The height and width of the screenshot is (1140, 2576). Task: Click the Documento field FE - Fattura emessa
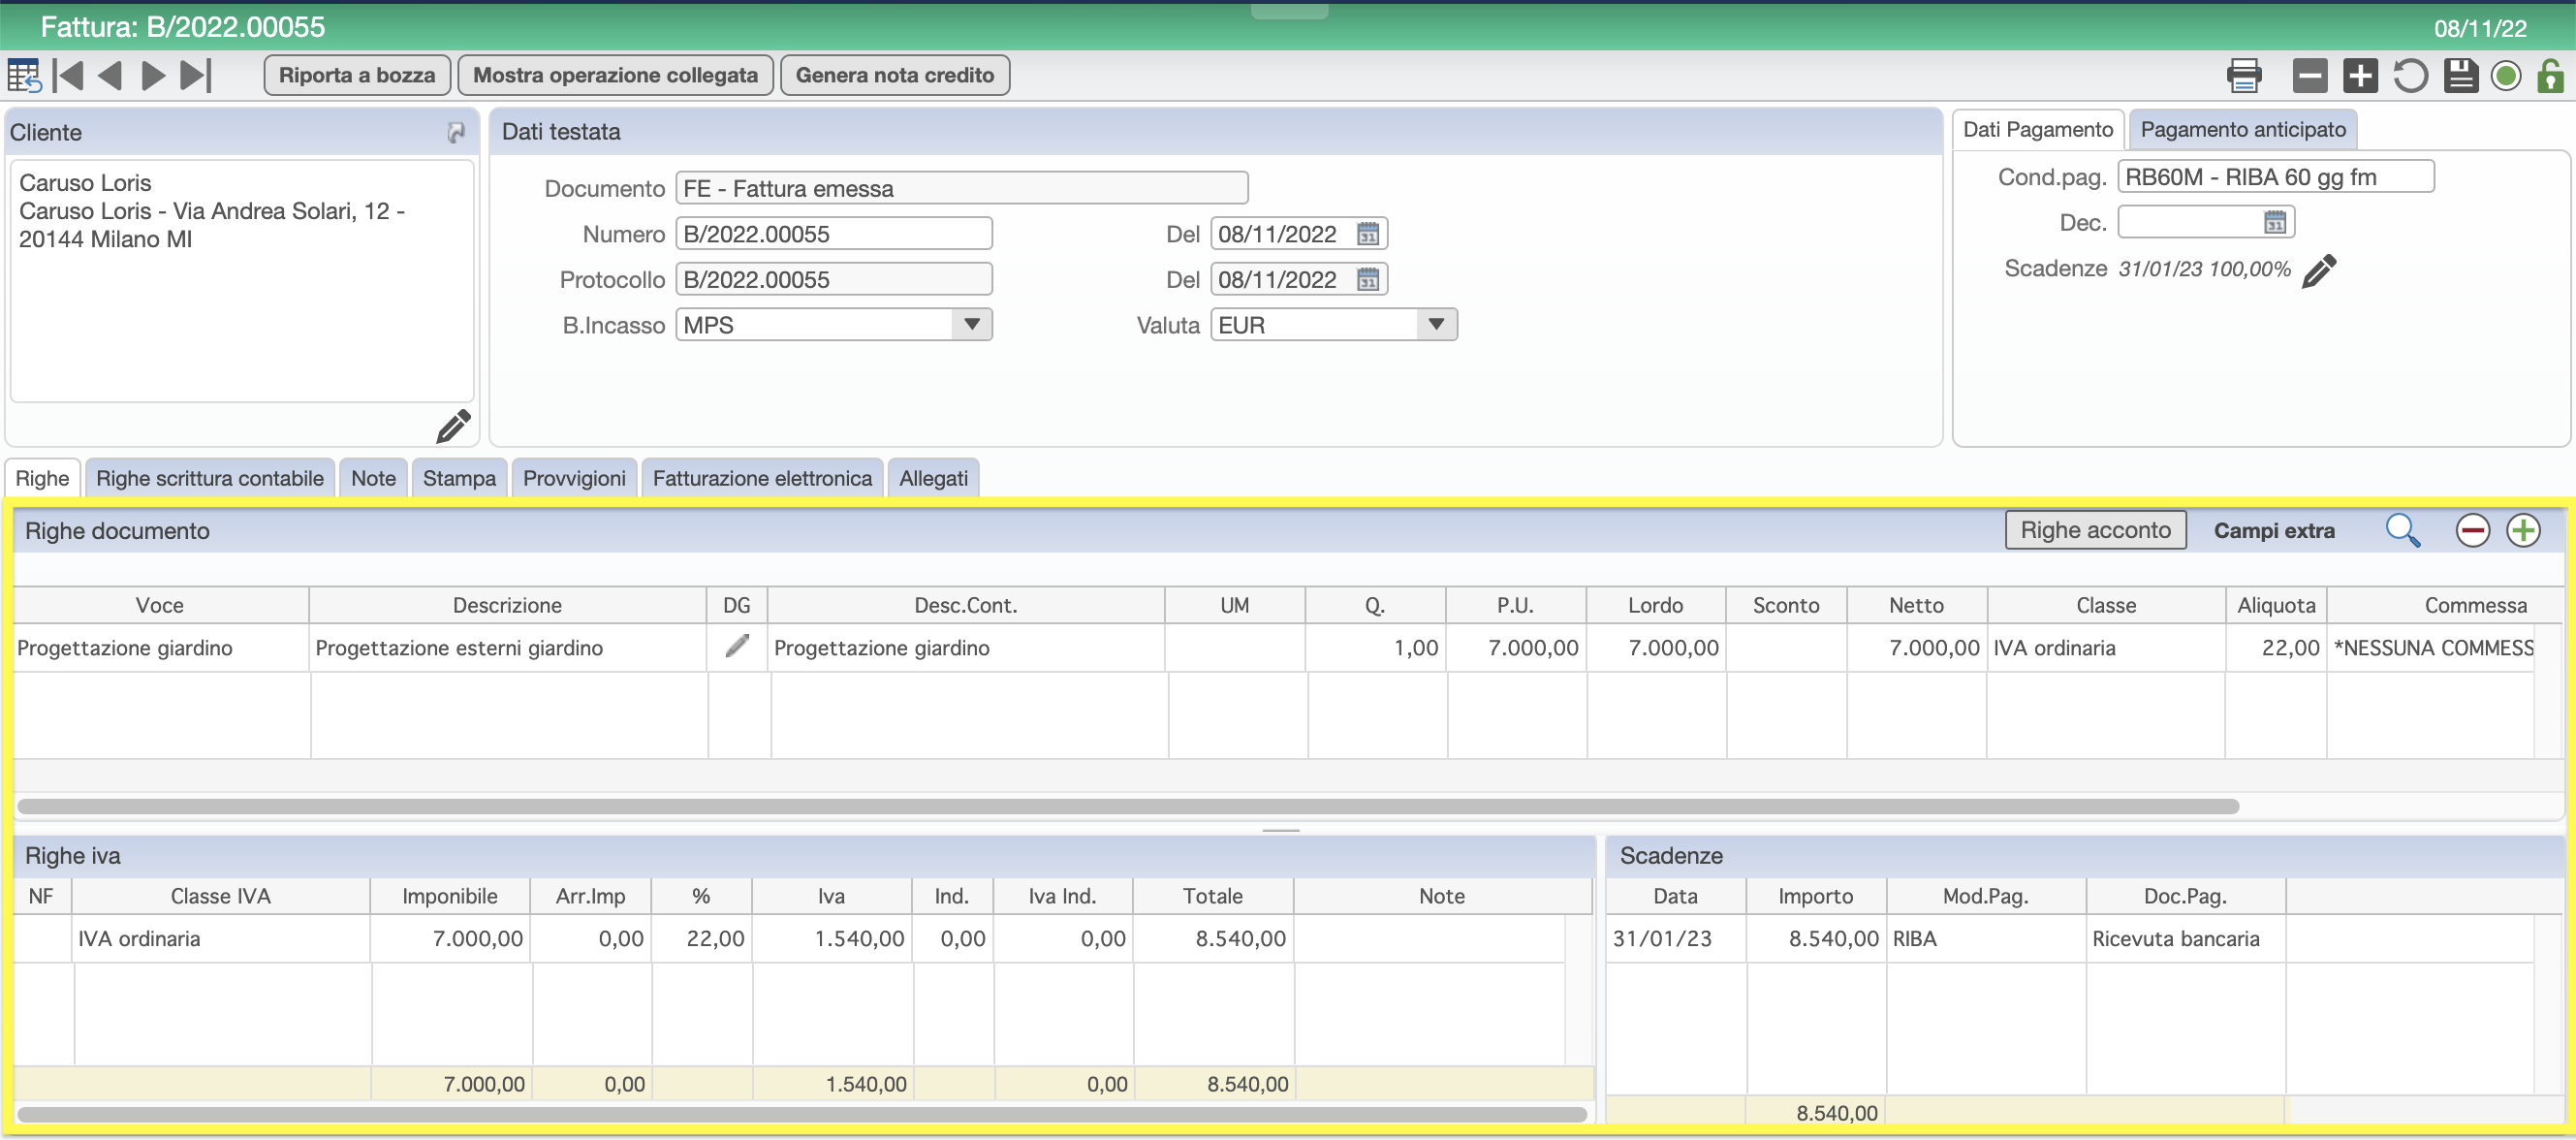[961, 188]
